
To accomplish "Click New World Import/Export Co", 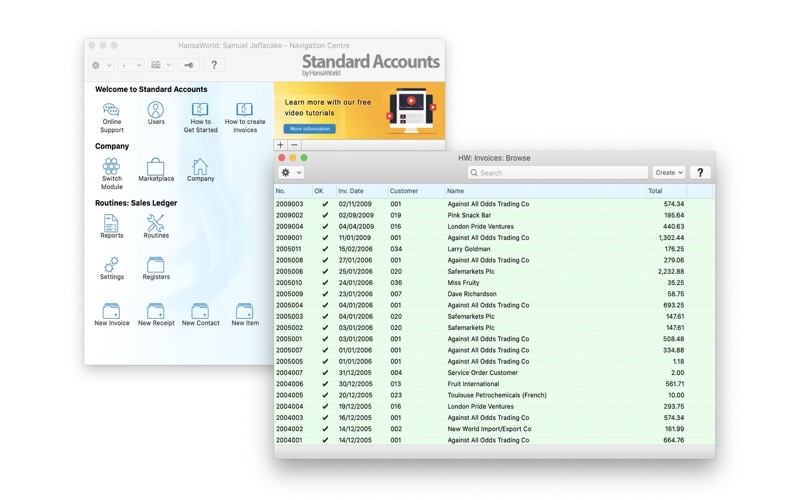I will pos(489,429).
